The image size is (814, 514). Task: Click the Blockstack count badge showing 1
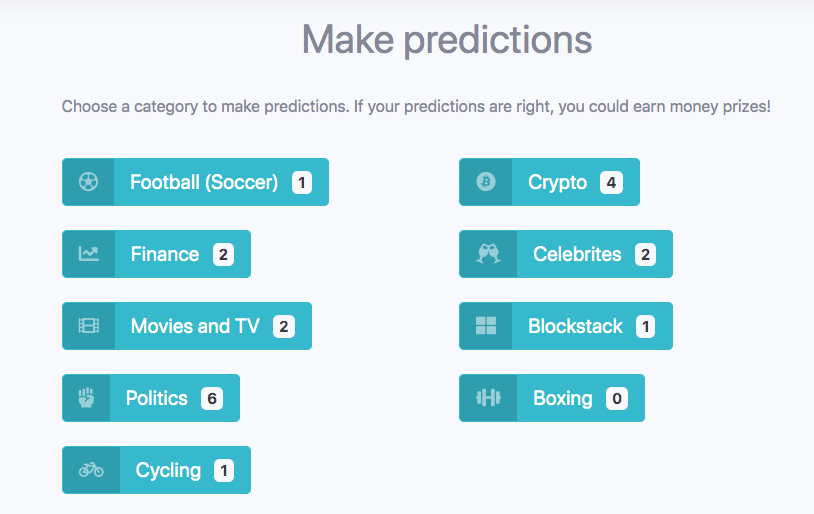coord(645,326)
